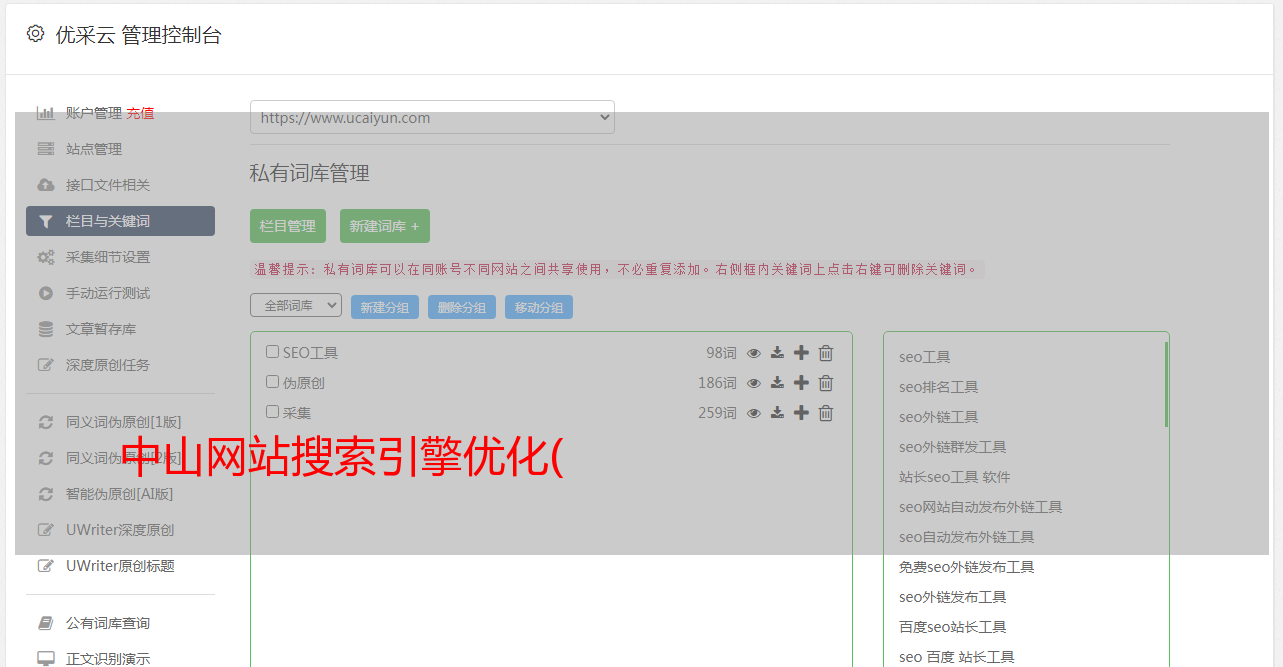
Task: Go to 站点管理 in the sidebar
Action: [94, 149]
